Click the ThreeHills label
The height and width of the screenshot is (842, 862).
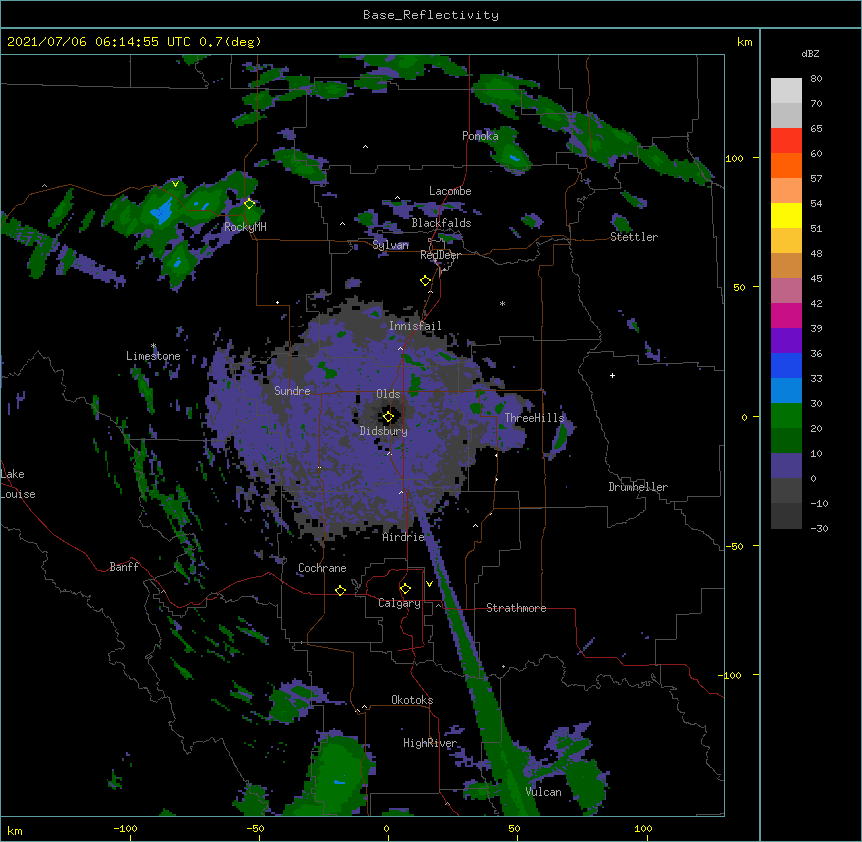point(534,418)
